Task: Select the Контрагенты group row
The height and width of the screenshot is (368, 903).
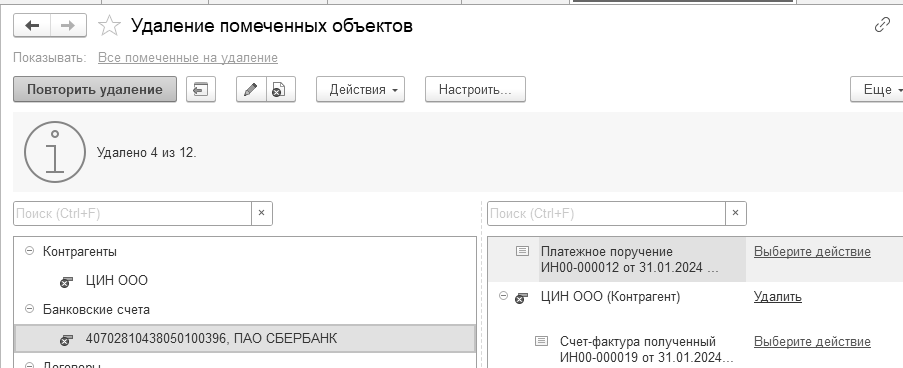Action: [245, 252]
